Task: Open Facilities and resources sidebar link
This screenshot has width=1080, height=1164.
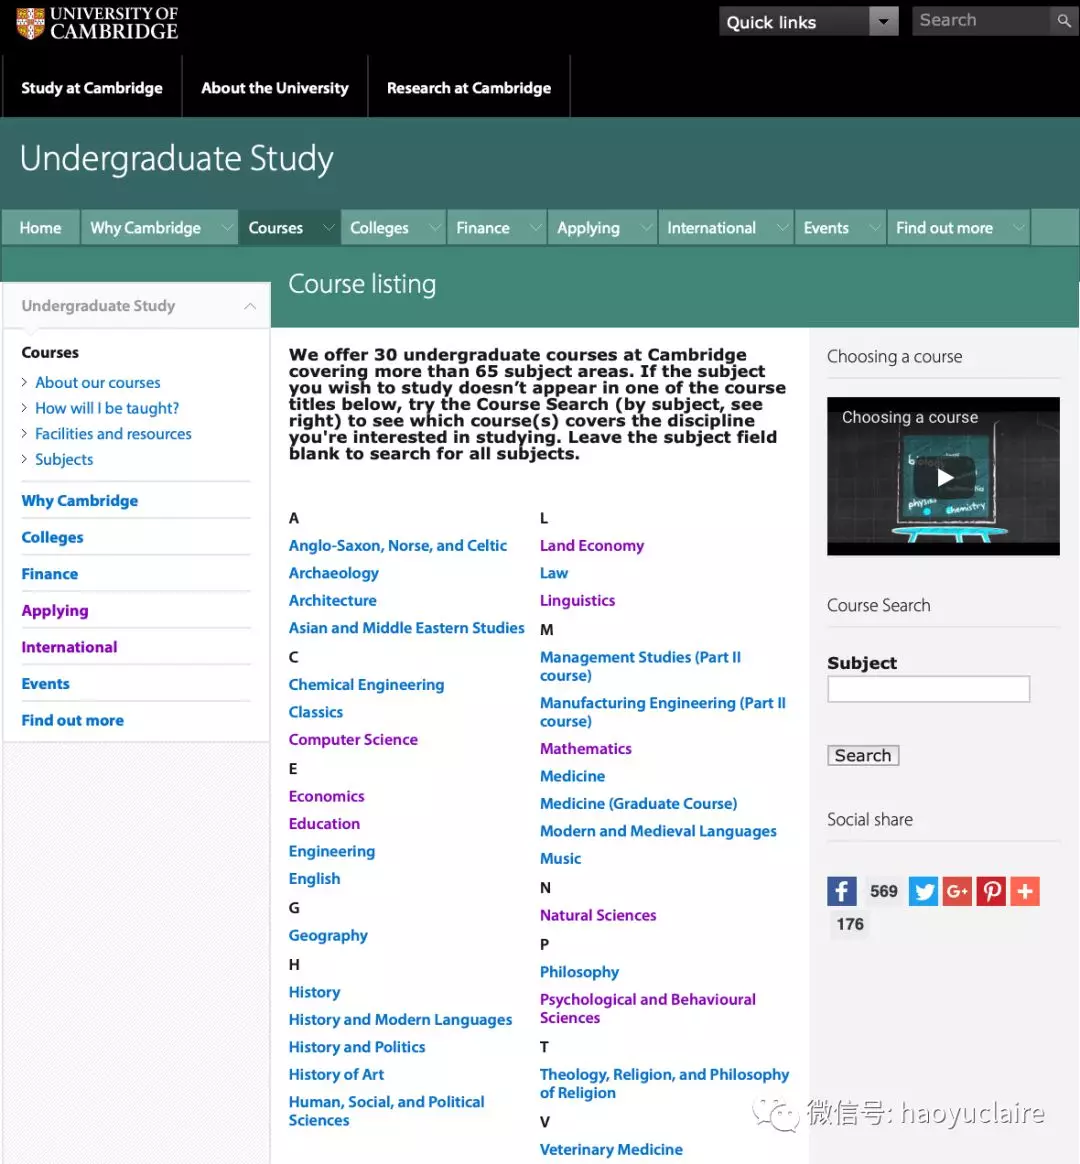Action: [113, 434]
